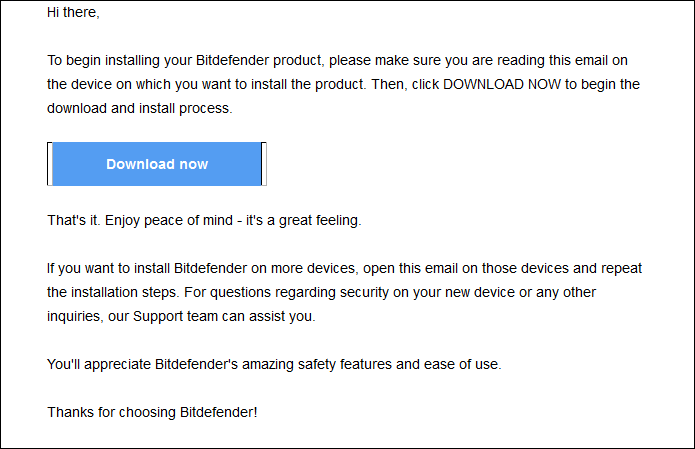Click the 'Hi there,' greeting line
The width and height of the screenshot is (695, 449).
click(73, 12)
